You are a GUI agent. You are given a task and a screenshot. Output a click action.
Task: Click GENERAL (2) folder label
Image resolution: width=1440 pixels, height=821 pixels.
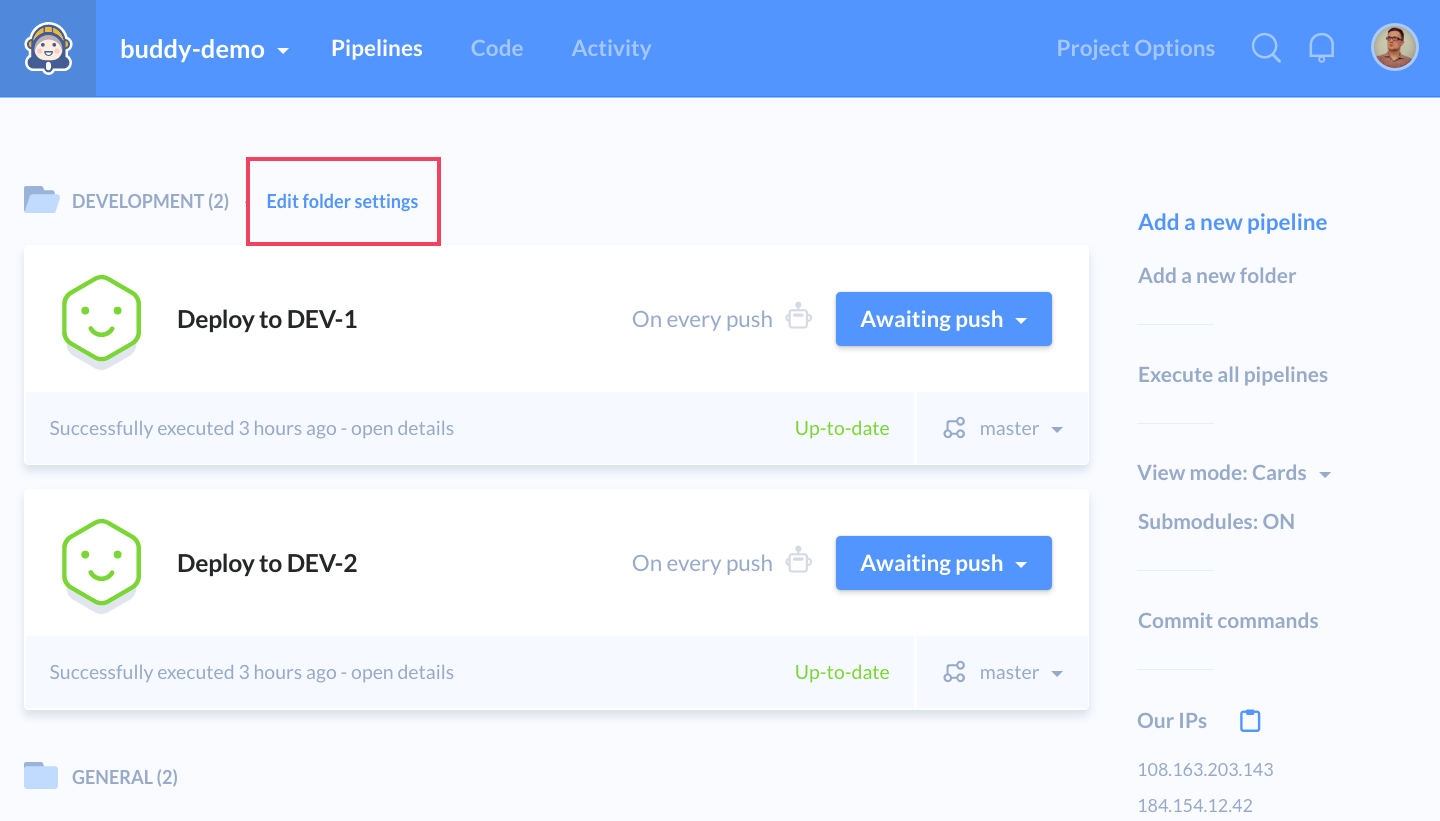click(125, 777)
